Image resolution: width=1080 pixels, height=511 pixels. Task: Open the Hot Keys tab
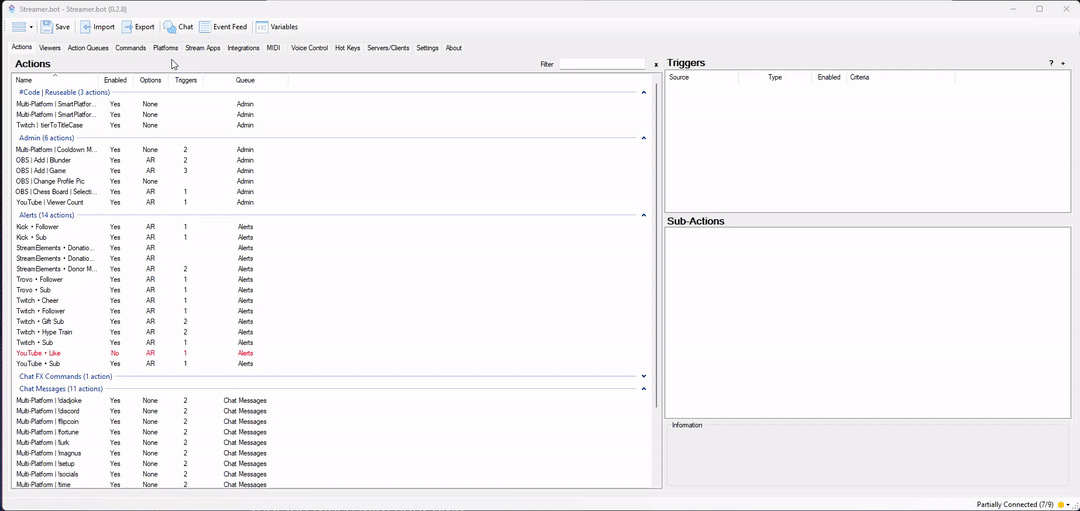pos(347,48)
